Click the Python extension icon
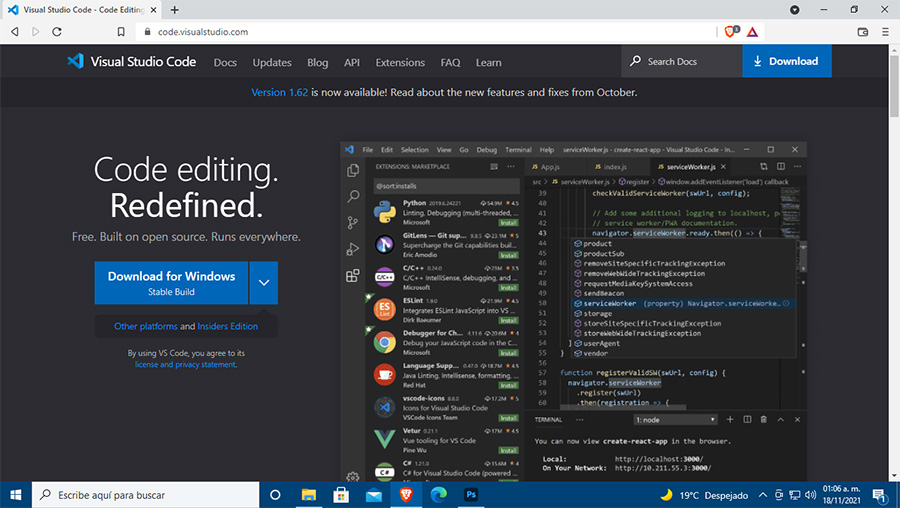The width and height of the screenshot is (900, 508). [x=385, y=212]
